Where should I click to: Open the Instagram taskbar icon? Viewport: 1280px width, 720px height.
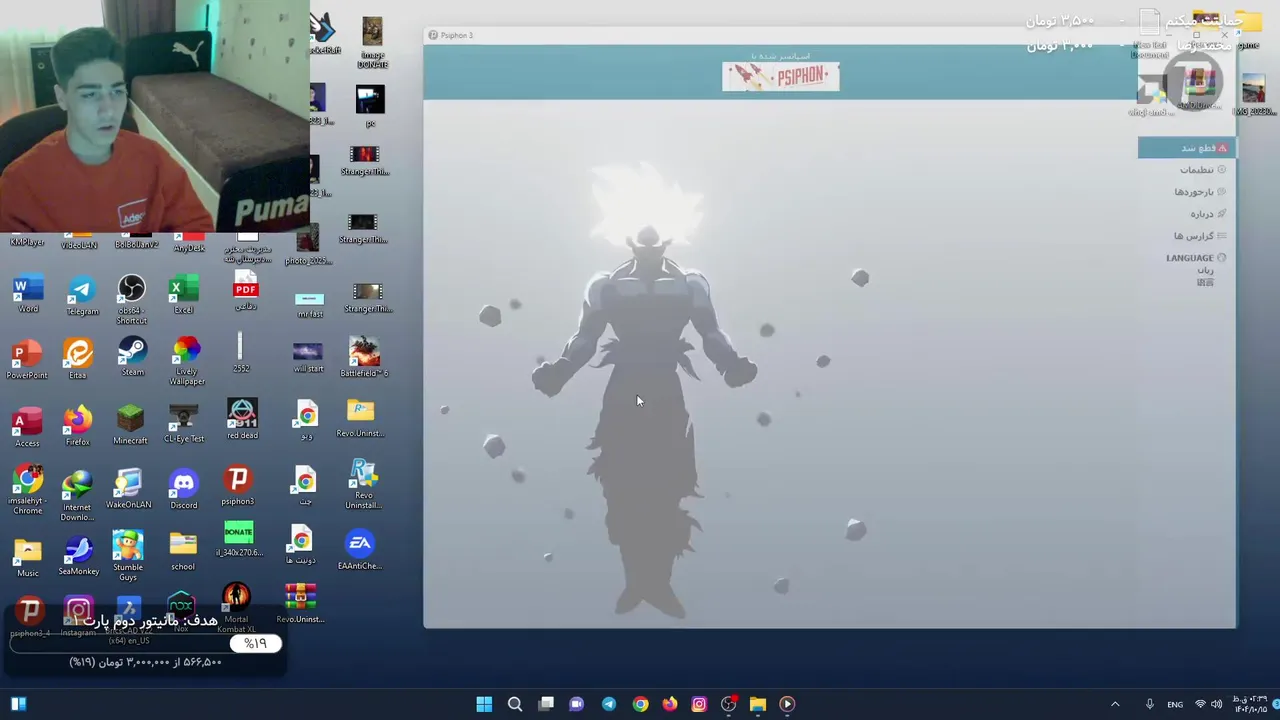pyautogui.click(x=699, y=704)
